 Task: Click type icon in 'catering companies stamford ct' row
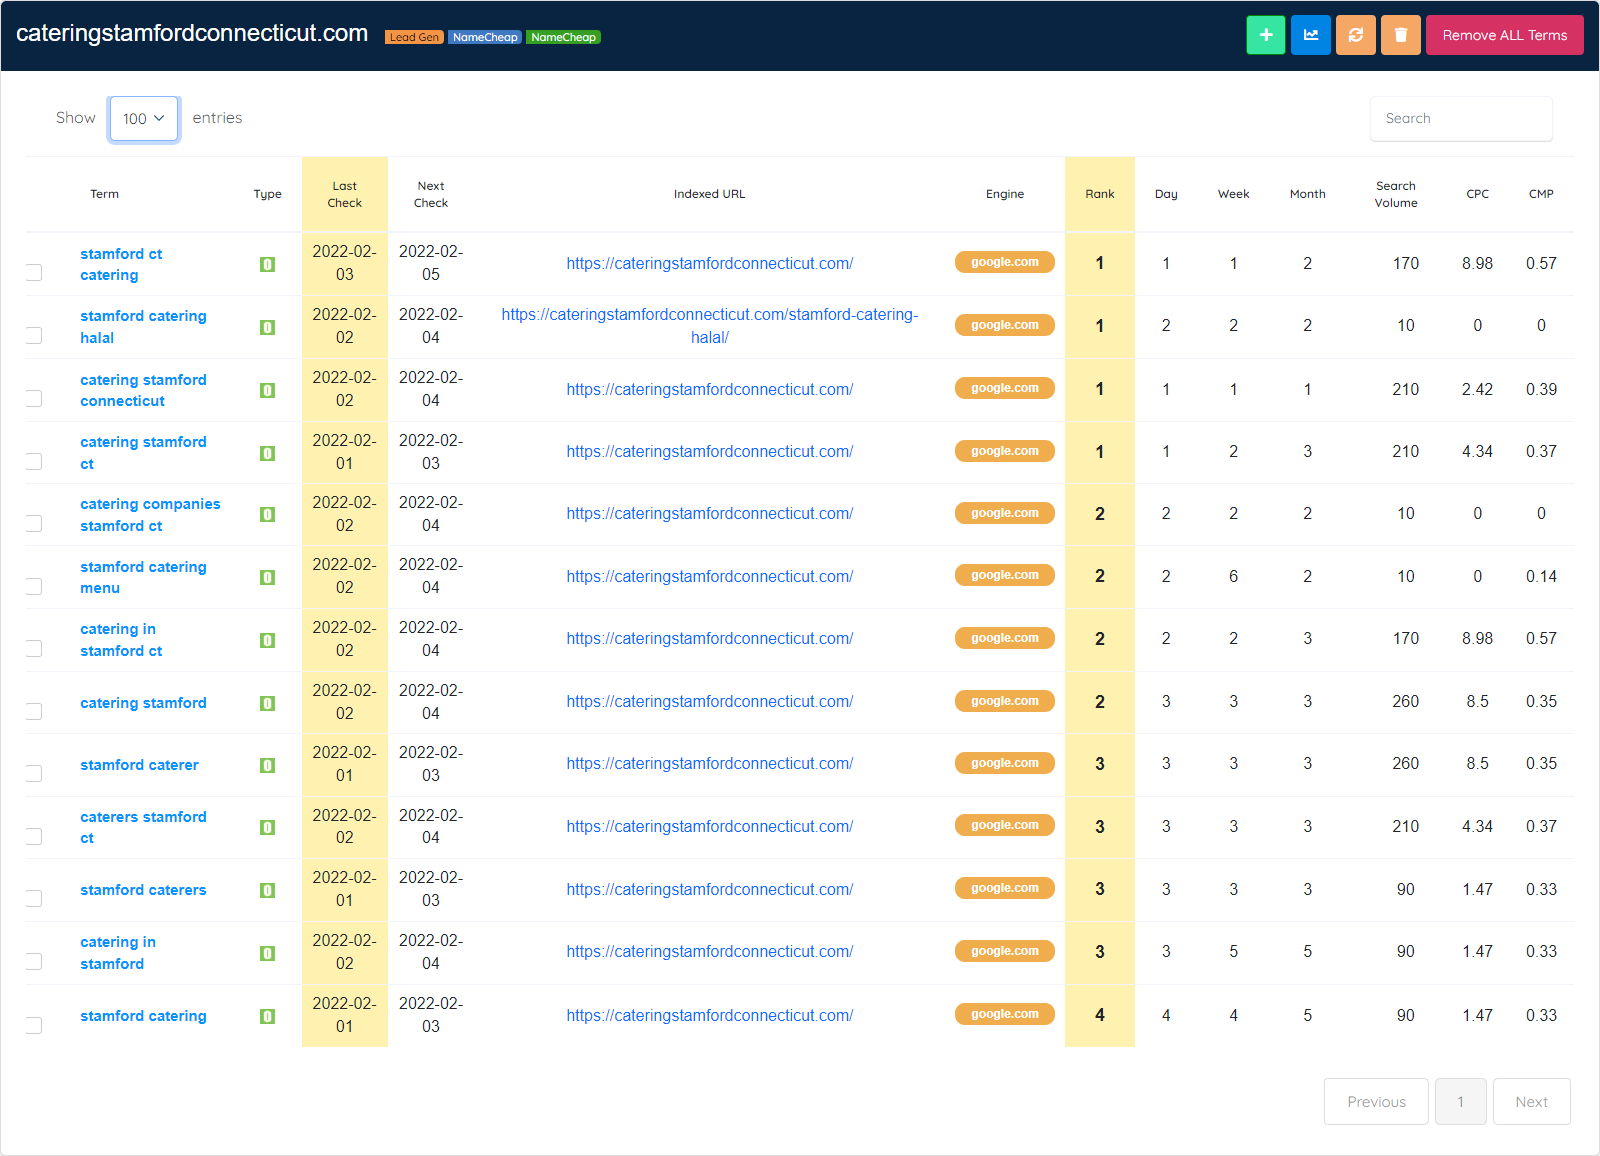pos(267,514)
